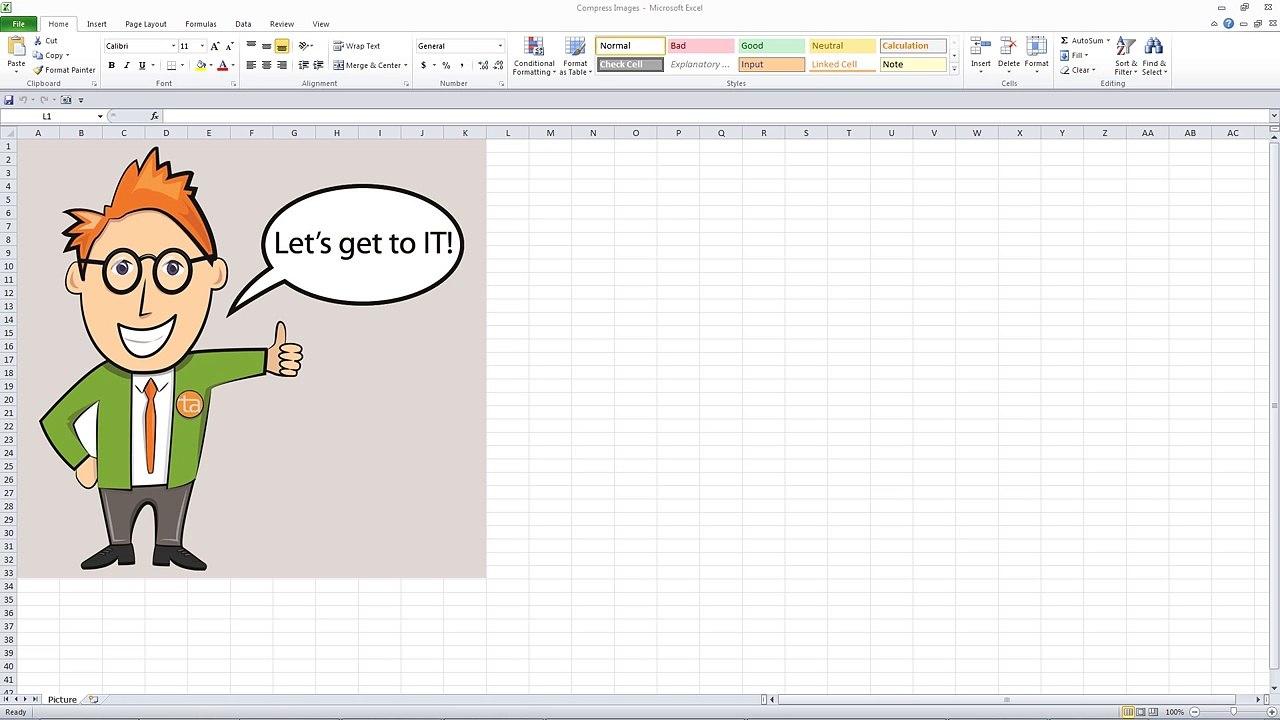Apply the dollar Accounting Number Format
The height and width of the screenshot is (720, 1280).
point(423,65)
